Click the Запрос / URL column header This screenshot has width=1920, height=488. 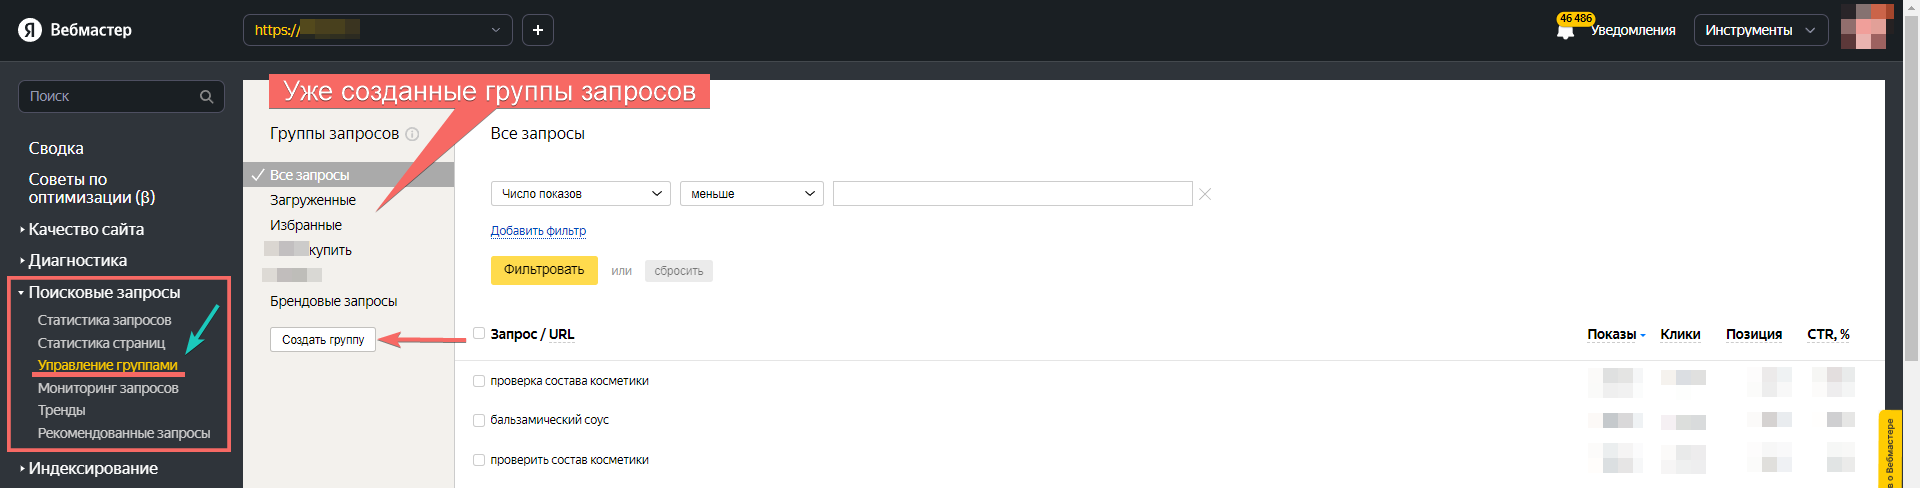532,334
